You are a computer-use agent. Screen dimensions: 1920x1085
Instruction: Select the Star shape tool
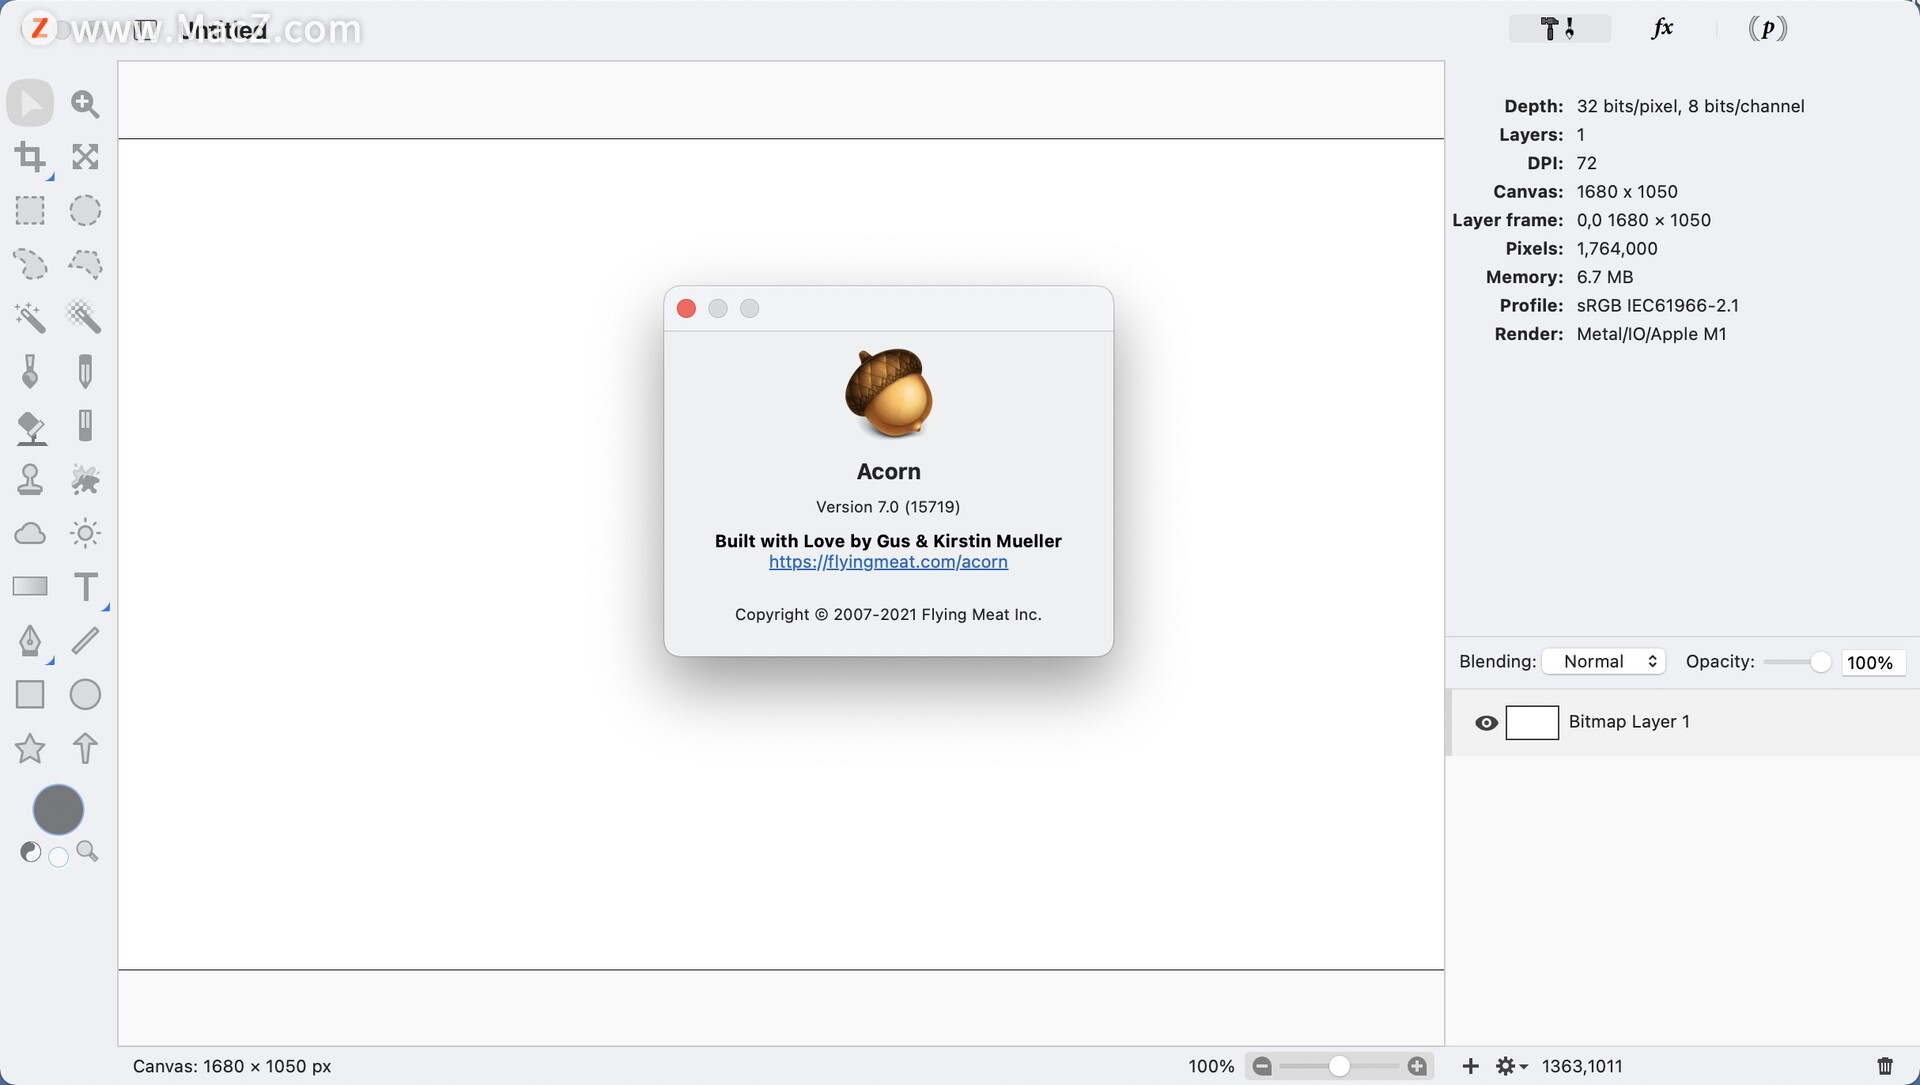pyautogui.click(x=30, y=748)
